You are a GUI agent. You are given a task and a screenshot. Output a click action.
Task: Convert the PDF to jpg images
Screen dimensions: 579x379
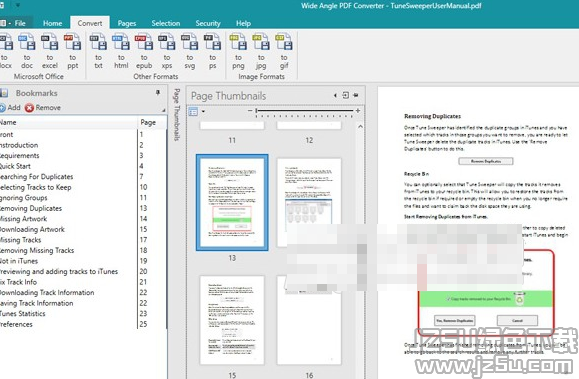pyautogui.click(x=261, y=51)
